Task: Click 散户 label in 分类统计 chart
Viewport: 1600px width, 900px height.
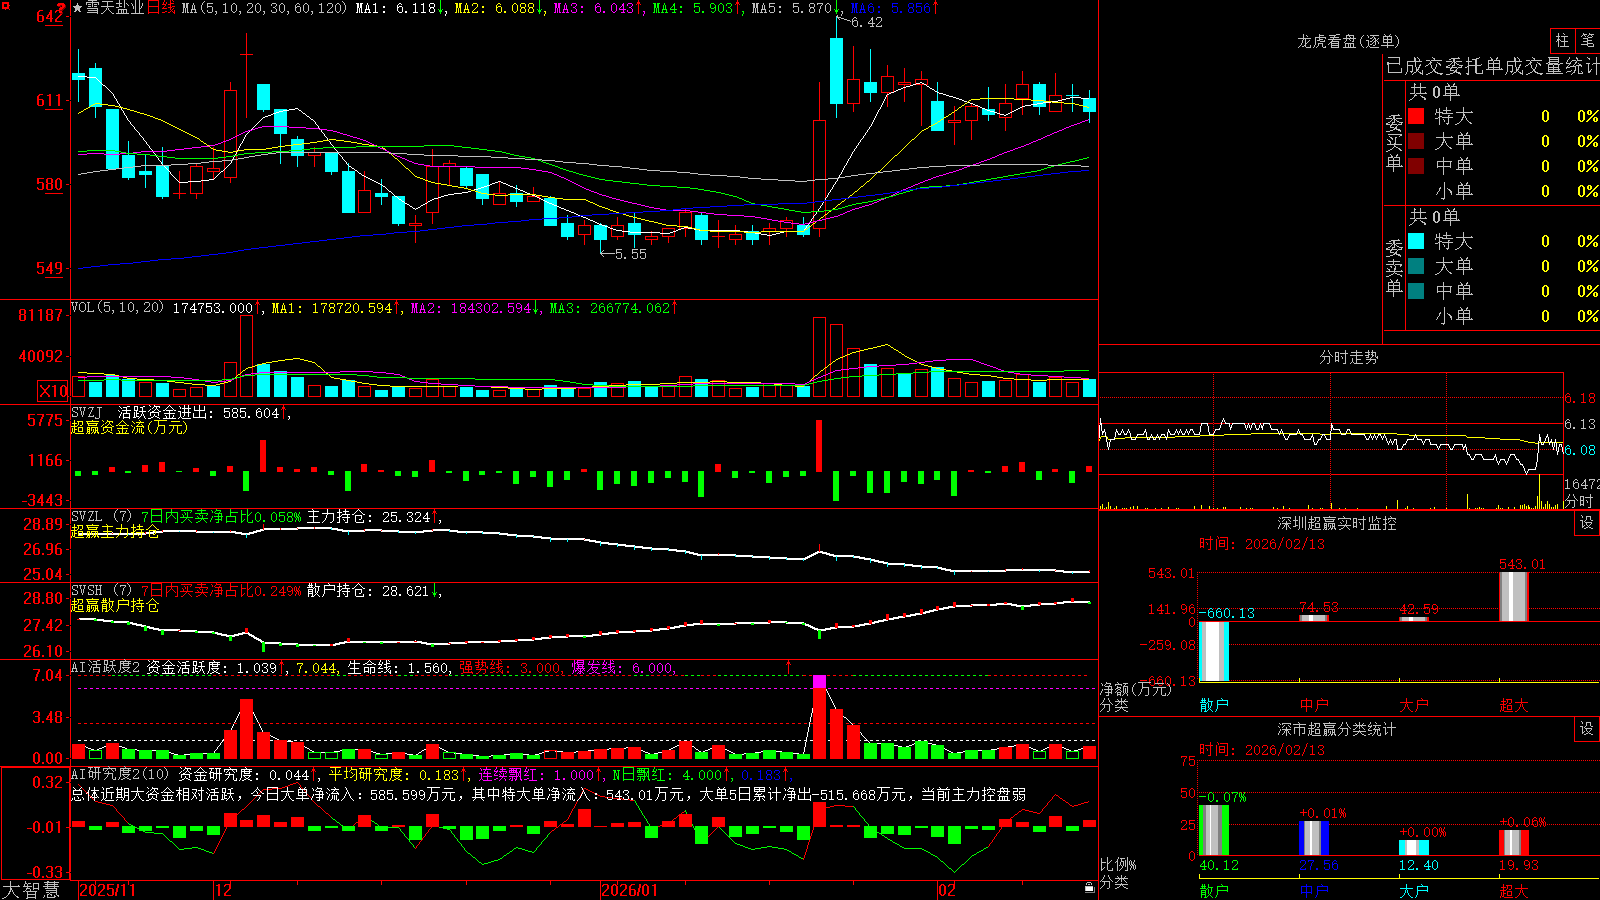Action: (x=1214, y=891)
